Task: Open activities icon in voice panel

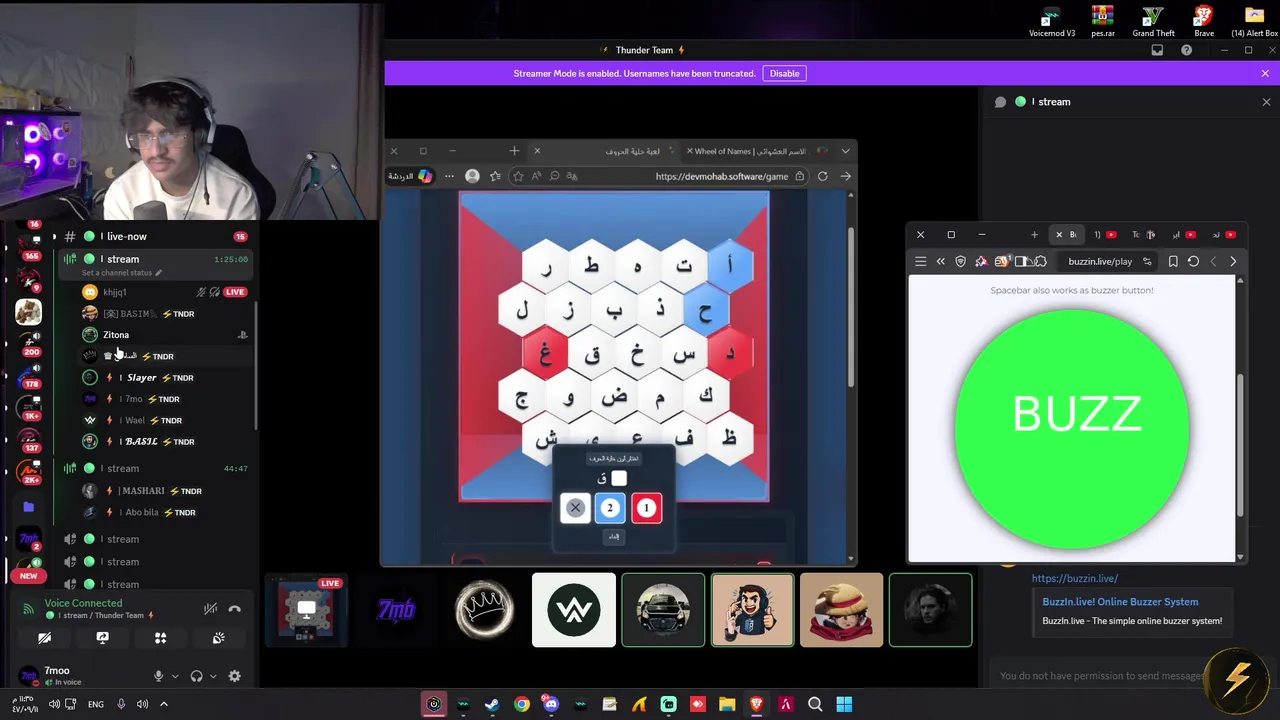Action: 160,638
